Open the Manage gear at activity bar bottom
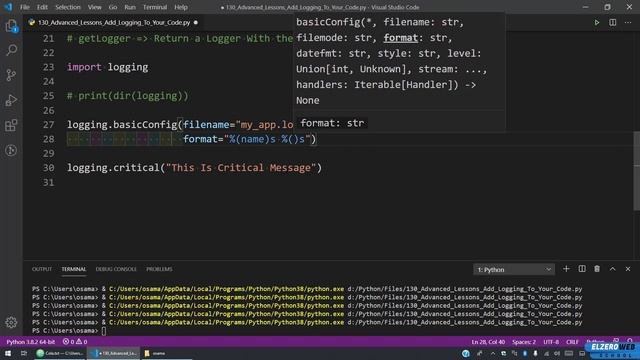The height and width of the screenshot is (360, 640). point(11,322)
